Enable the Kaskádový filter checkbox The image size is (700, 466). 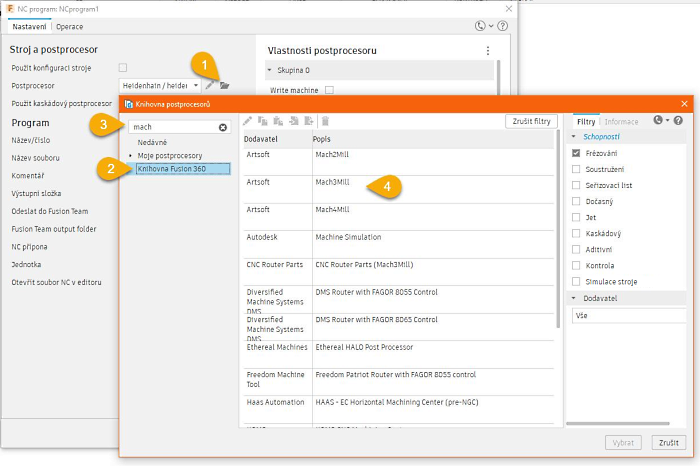click(x=576, y=233)
